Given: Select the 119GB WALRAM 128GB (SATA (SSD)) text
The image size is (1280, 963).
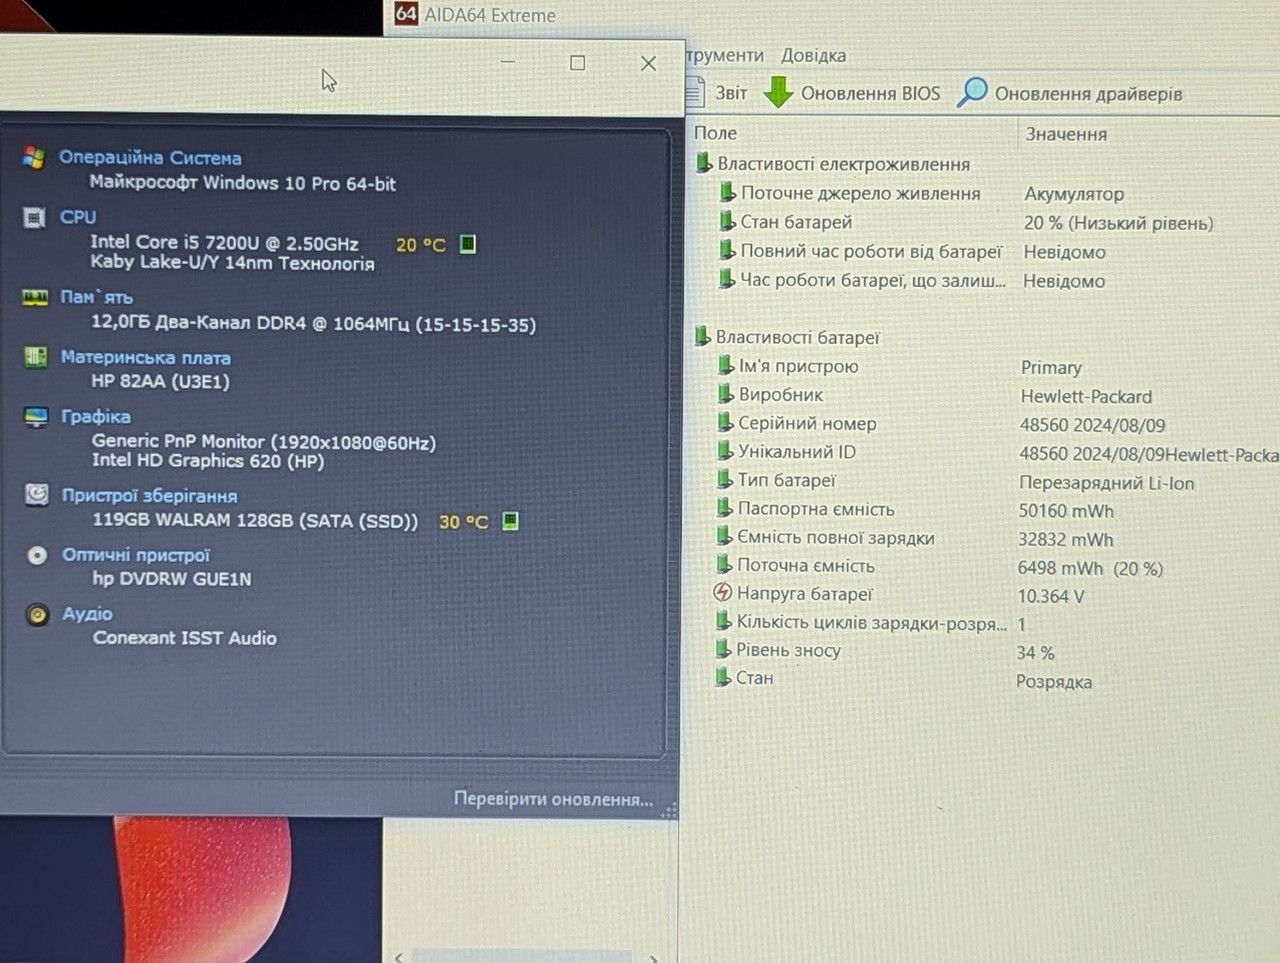Looking at the screenshot, I should pyautogui.click(x=255, y=520).
